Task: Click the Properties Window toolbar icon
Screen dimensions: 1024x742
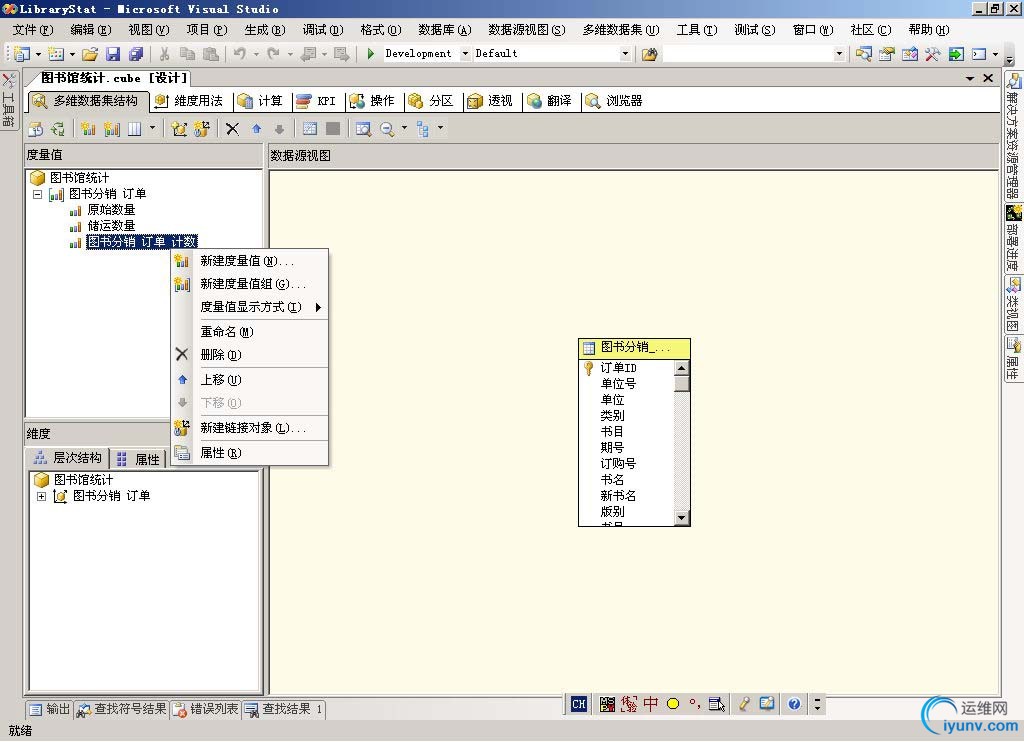Action: click(887, 54)
